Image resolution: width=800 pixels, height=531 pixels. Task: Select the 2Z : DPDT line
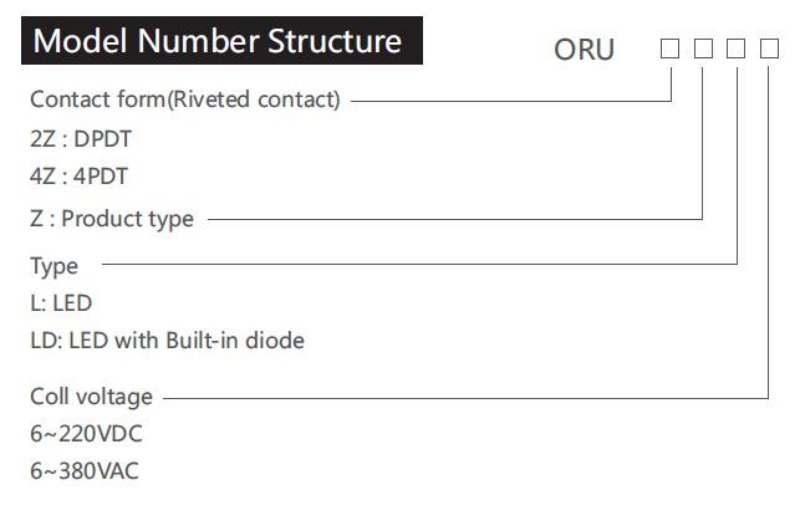[x=81, y=139]
